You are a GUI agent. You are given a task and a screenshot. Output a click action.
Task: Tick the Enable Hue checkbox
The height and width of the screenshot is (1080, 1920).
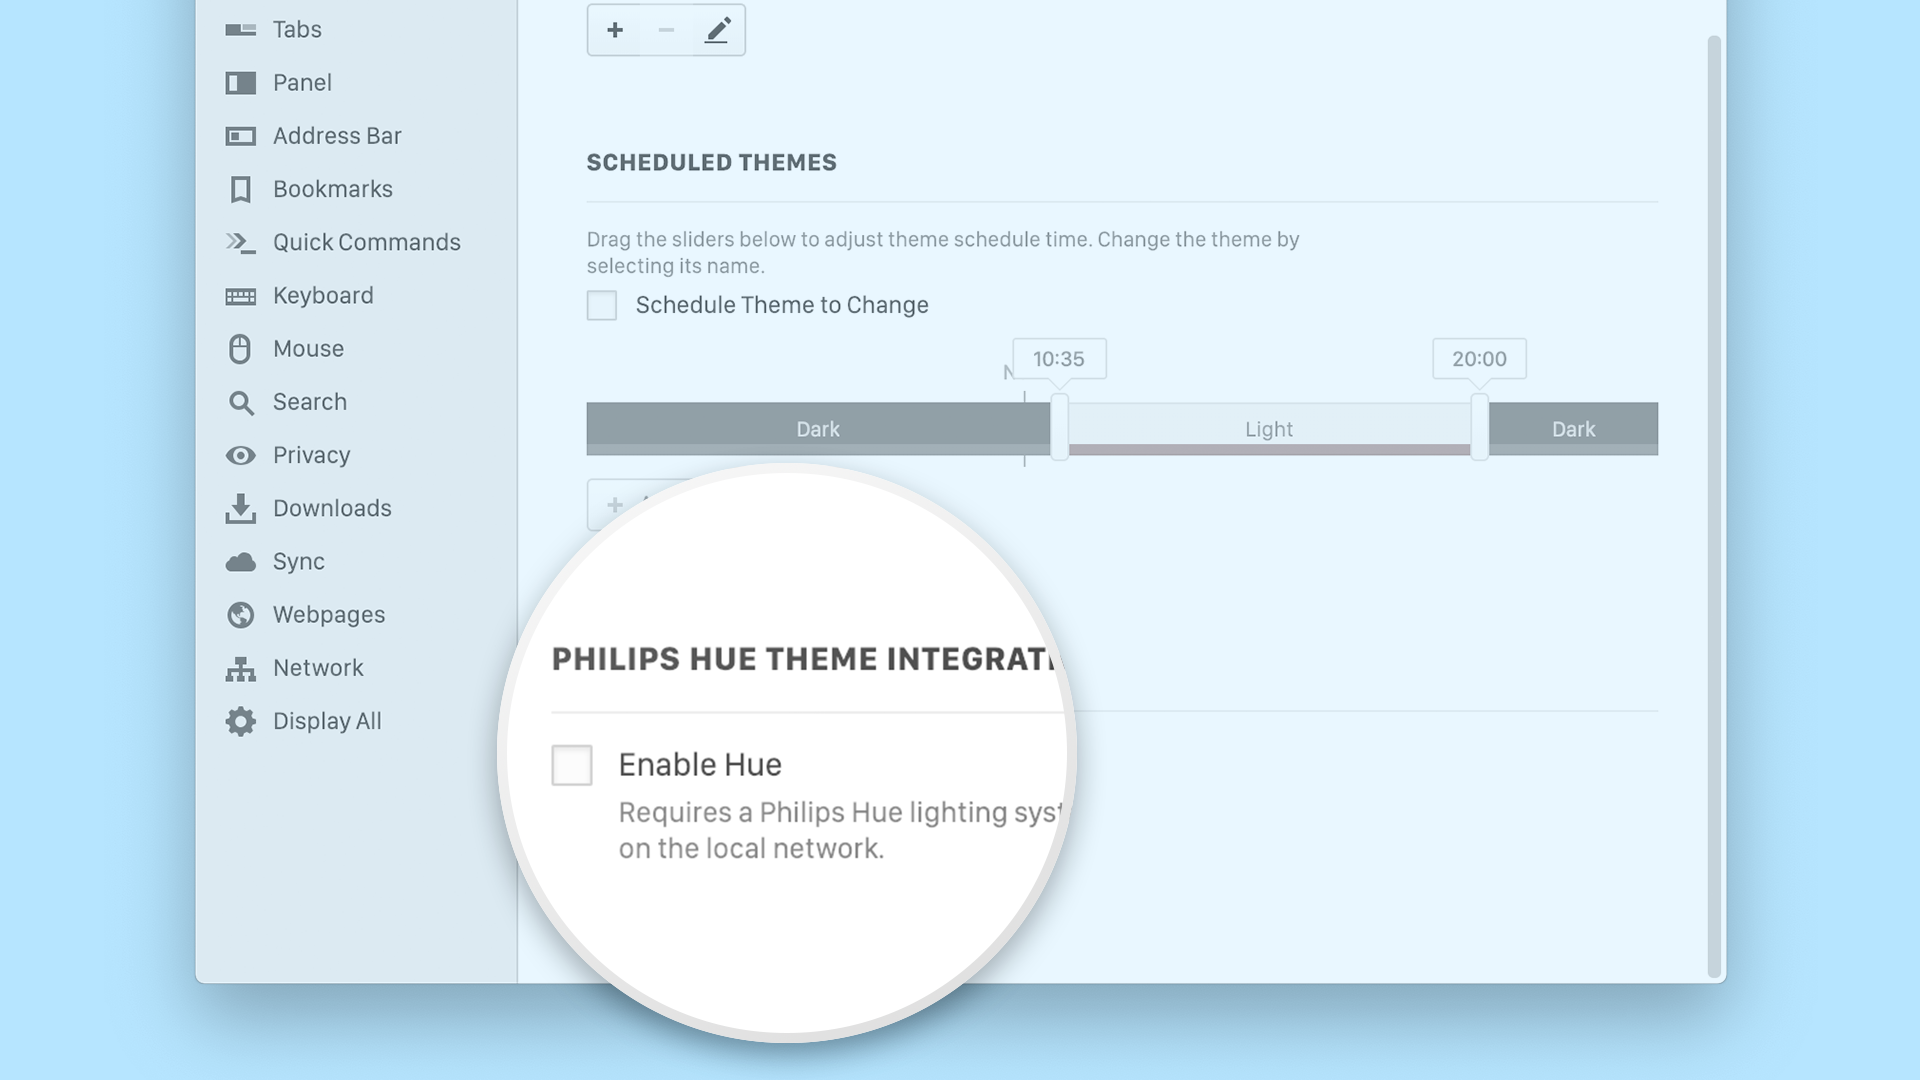pos(572,765)
